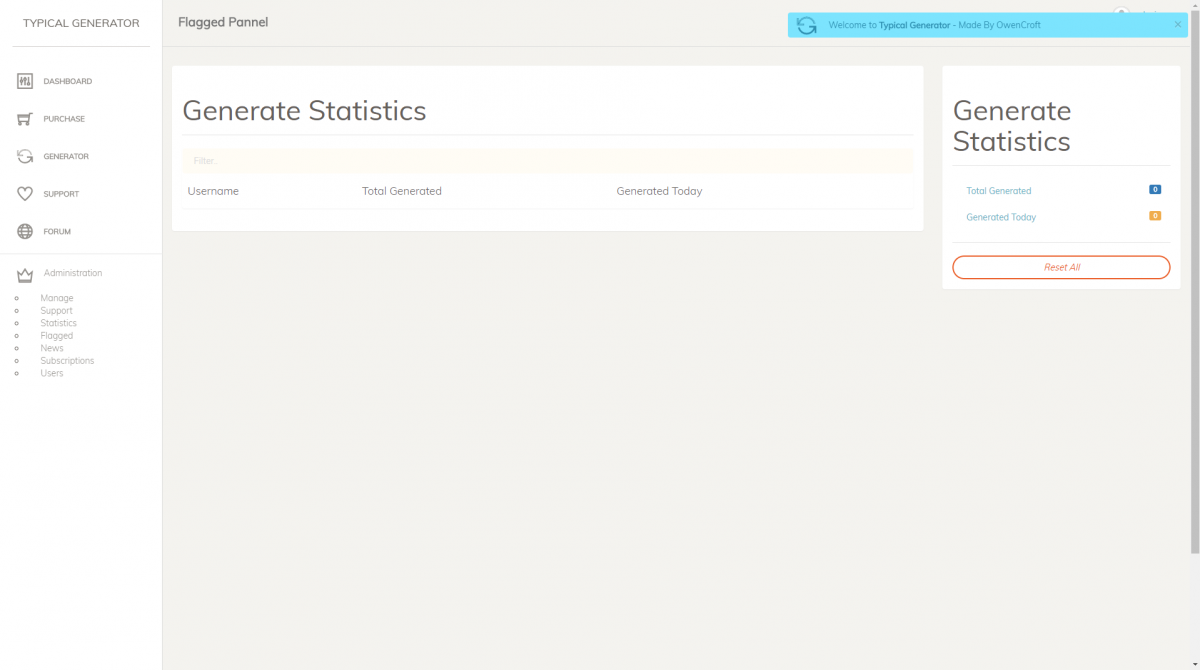The height and width of the screenshot is (670, 1200).
Task: Open Users in Administration menu
Action: (x=51, y=373)
